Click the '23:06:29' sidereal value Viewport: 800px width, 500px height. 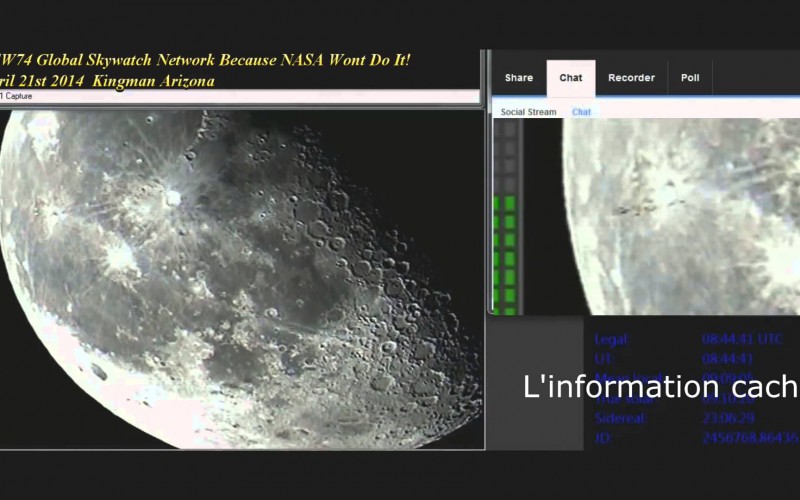(x=728, y=418)
